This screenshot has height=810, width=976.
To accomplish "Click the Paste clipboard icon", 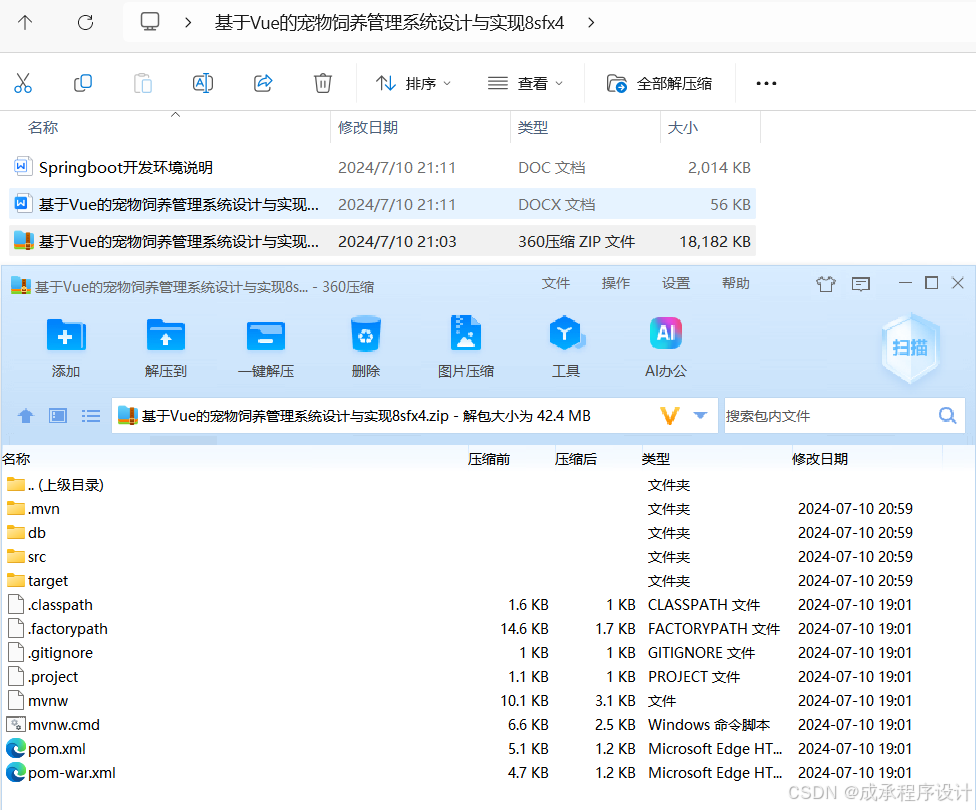I will pyautogui.click(x=143, y=83).
